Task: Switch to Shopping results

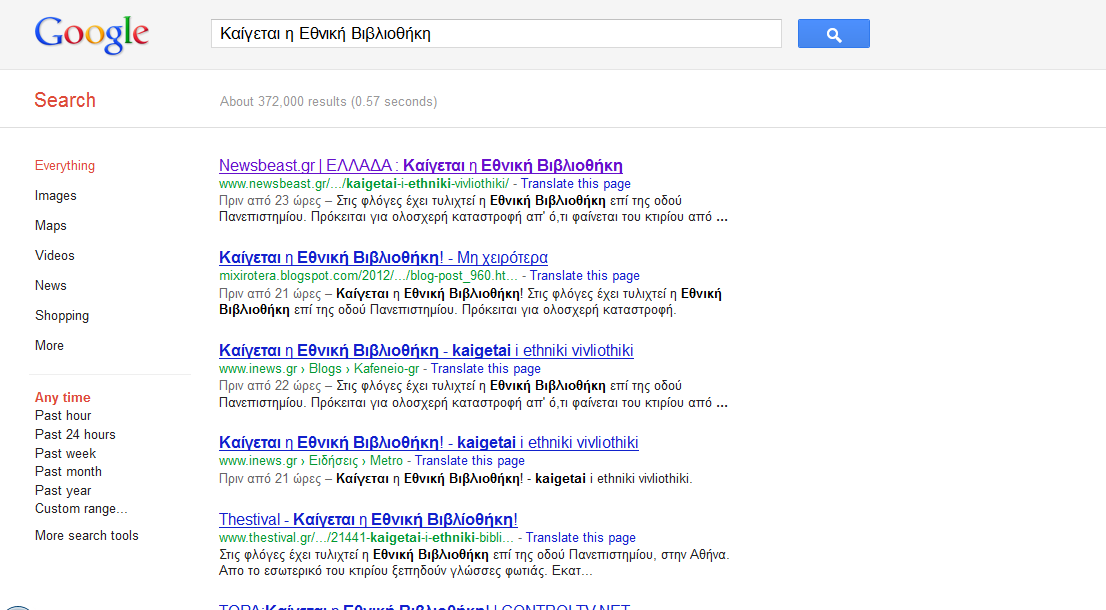Action: tap(62, 315)
